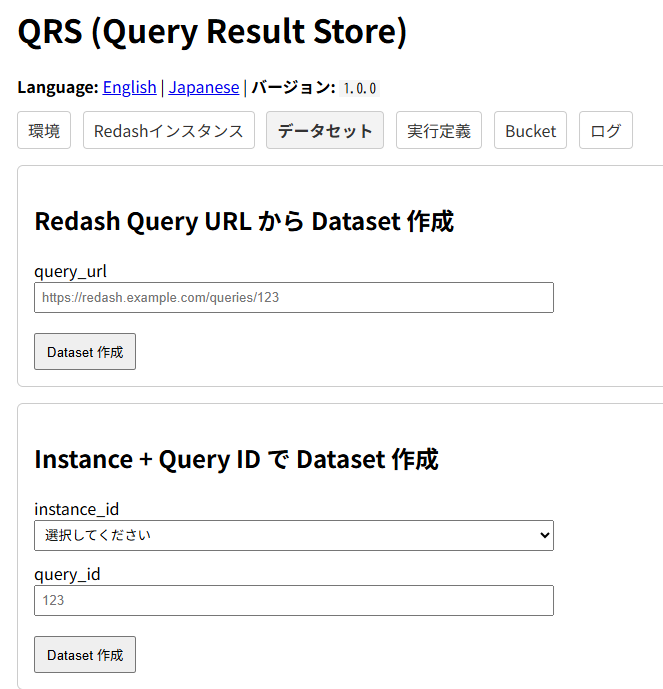This screenshot has height=689, width=663.
Task: Click the version number 1.0.0
Action: 359,88
